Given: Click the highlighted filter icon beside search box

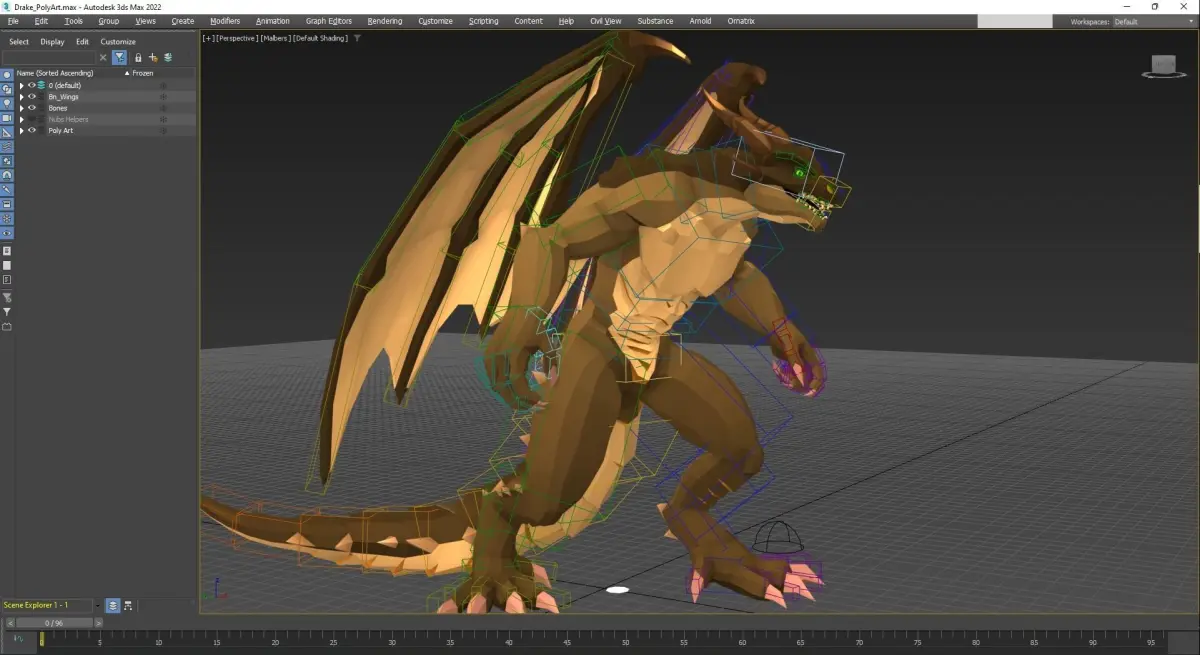Looking at the screenshot, I should click(x=119, y=58).
